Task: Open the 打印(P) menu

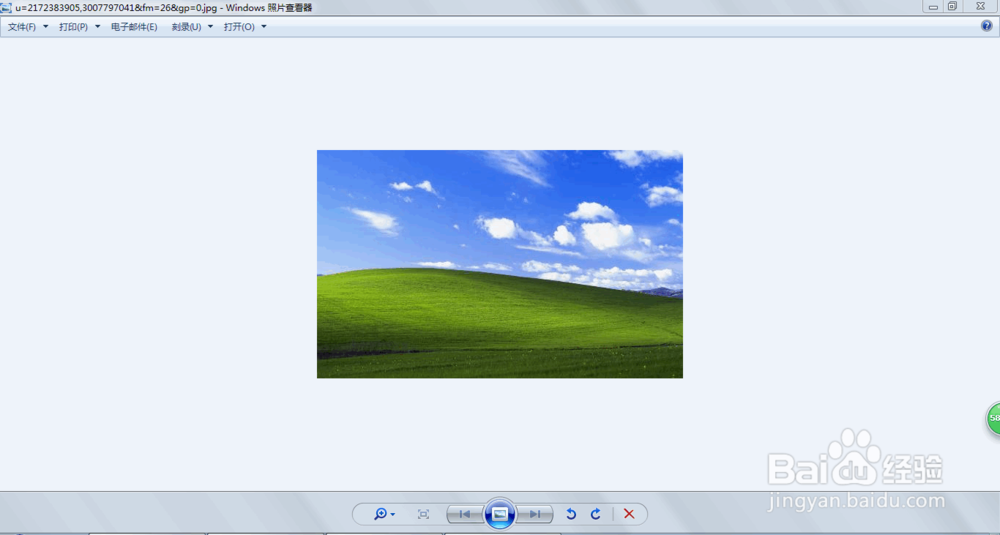Action: pyautogui.click(x=73, y=27)
